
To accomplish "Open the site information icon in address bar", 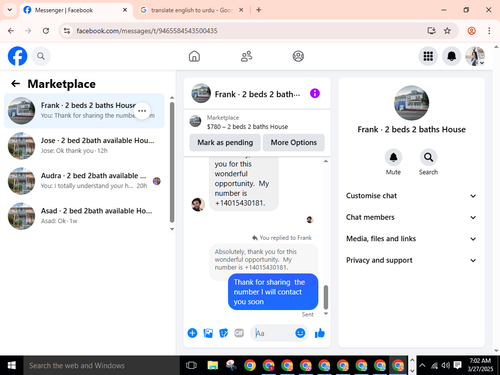I will point(67,31).
